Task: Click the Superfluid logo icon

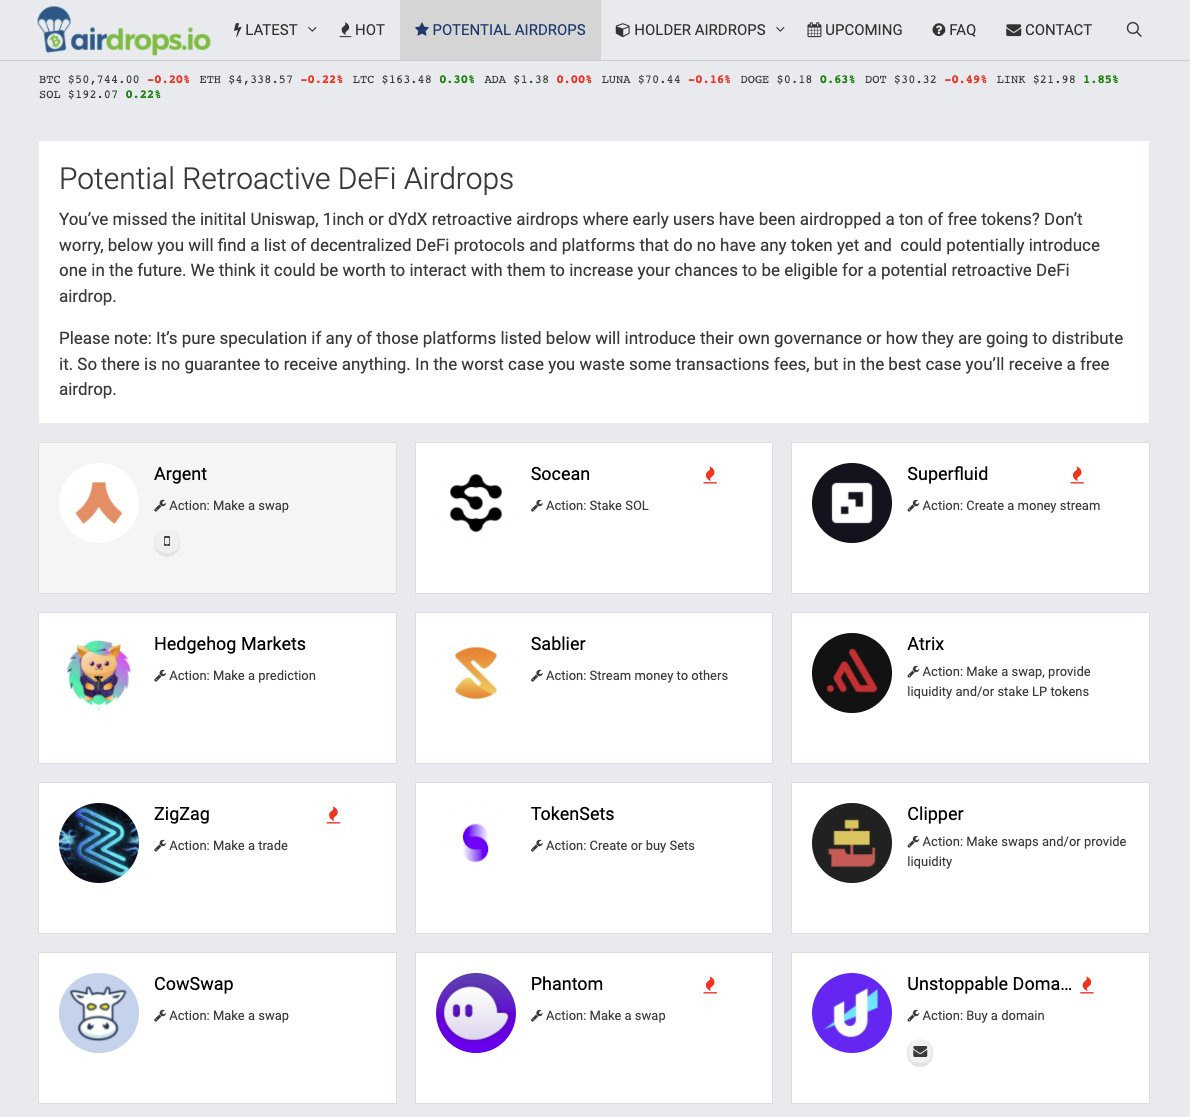Action: click(852, 502)
